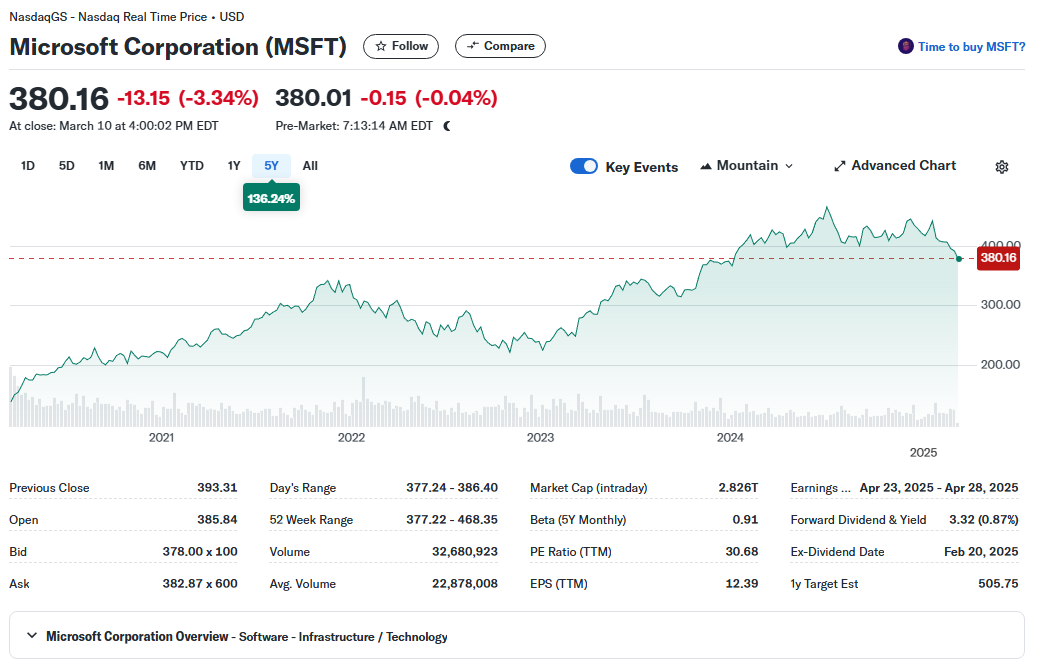Click the 52 Week Range value 377.22 - 468.35
1047x666 pixels.
[452, 520]
